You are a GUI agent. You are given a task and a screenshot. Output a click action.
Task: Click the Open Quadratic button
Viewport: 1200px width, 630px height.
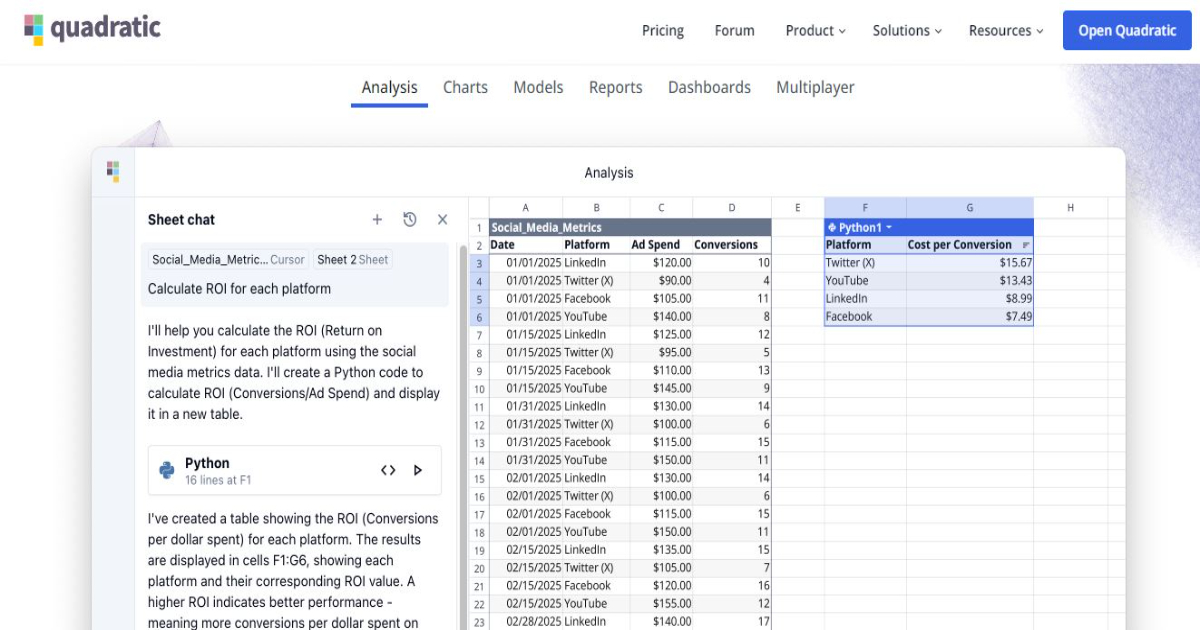1127,31
